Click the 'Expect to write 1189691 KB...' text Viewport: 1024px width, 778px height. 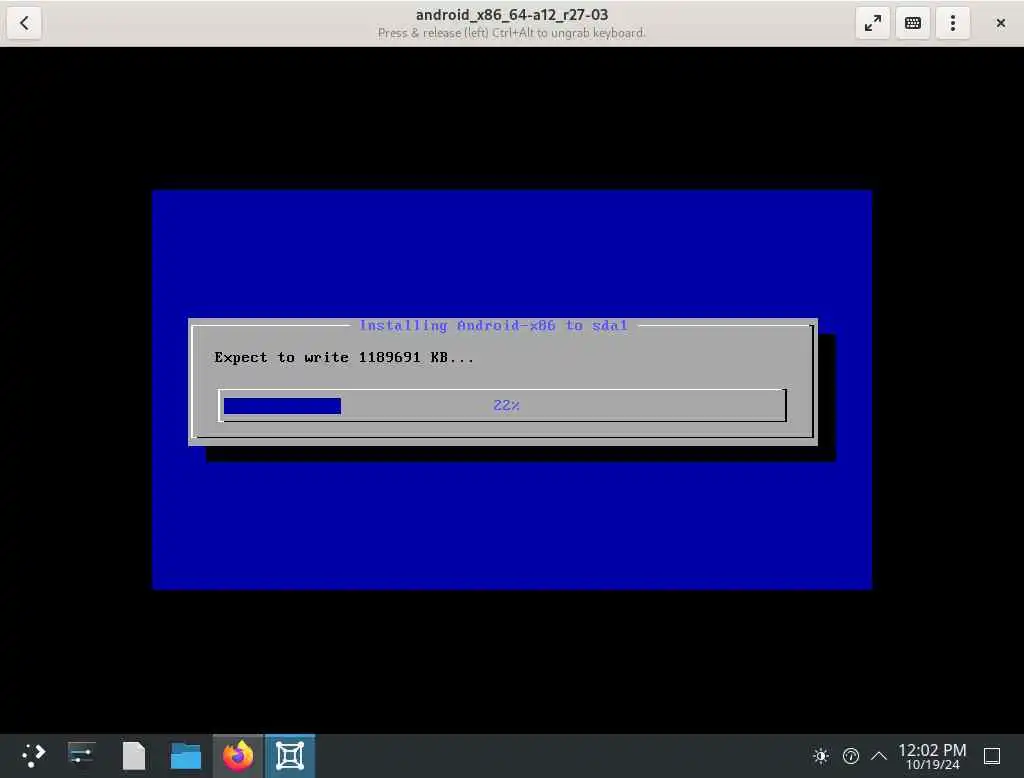pyautogui.click(x=344, y=357)
